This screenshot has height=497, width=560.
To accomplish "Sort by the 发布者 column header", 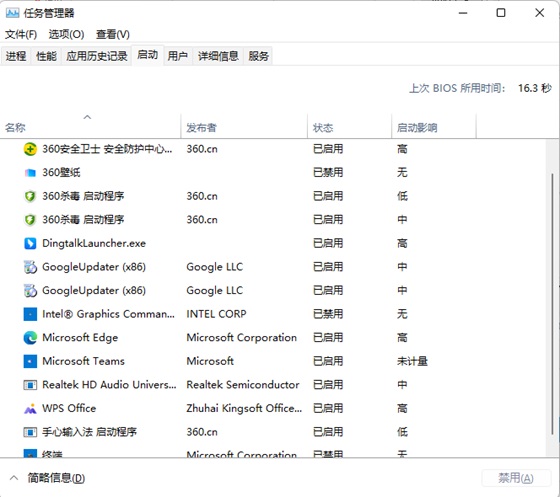I will coord(244,126).
